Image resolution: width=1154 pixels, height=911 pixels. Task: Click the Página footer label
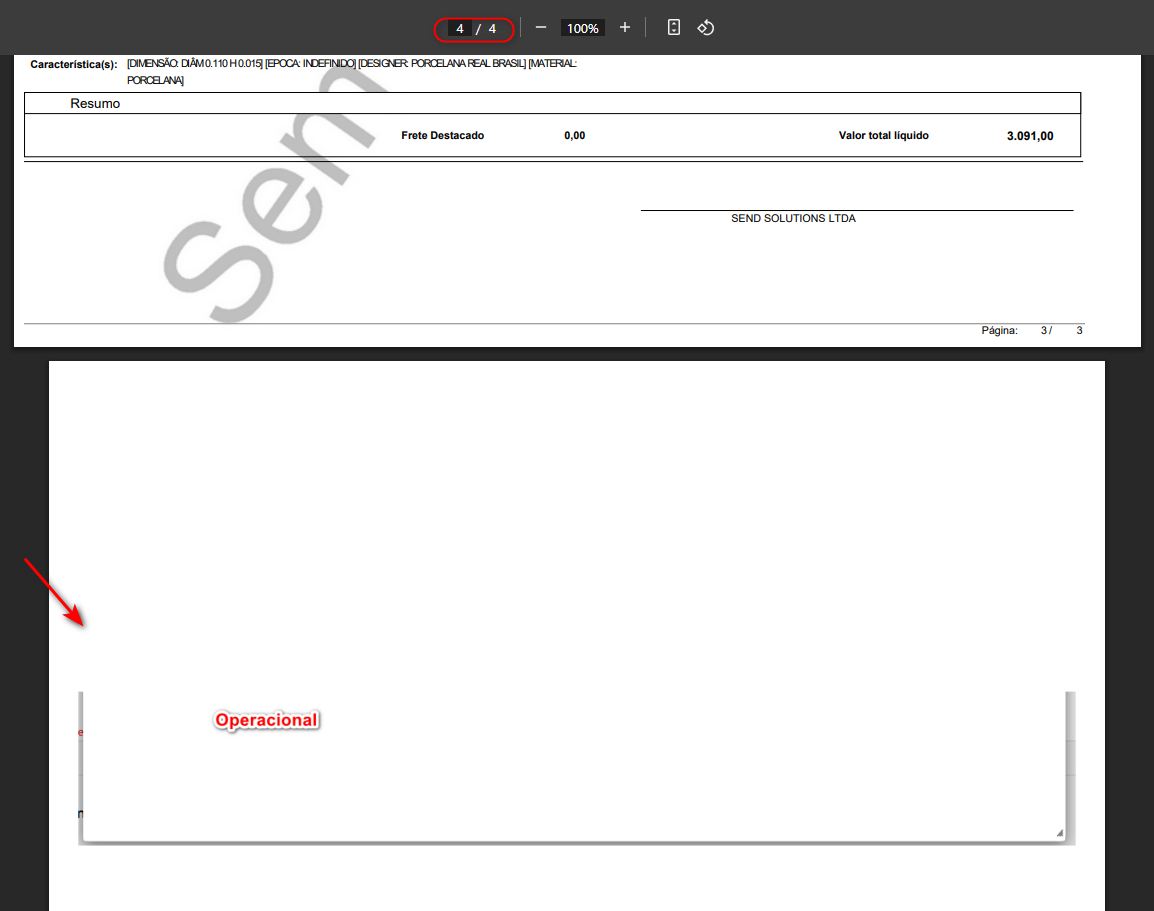[x=999, y=330]
